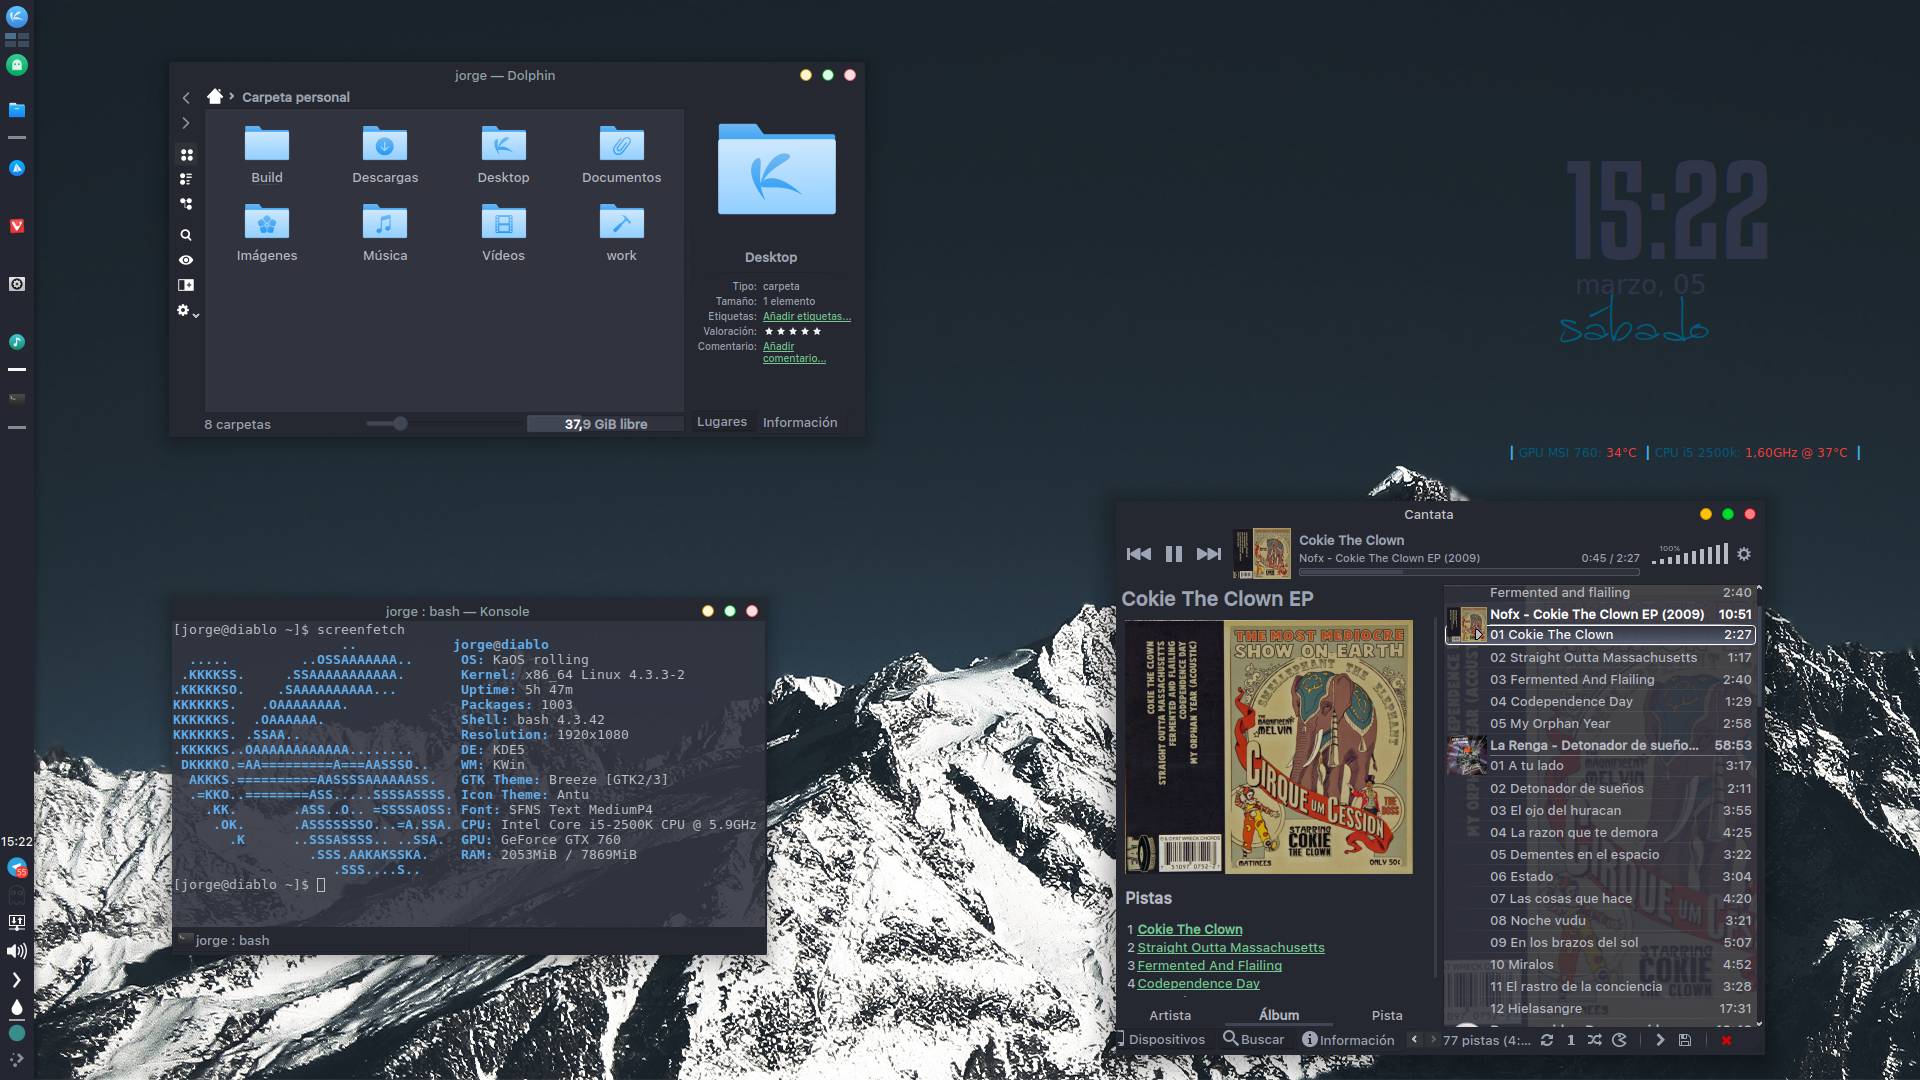
Task: Open the Dolphin settings gear dropdown
Action: [x=186, y=310]
